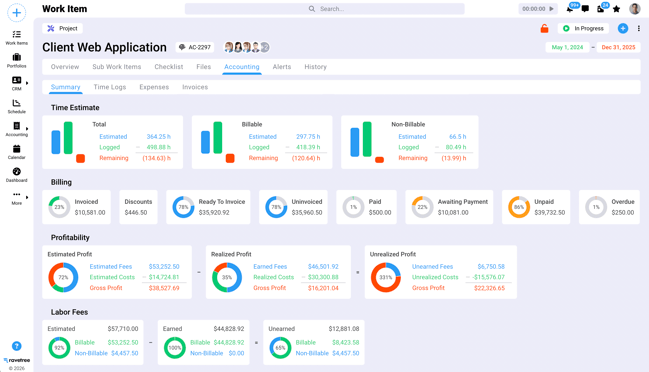The height and width of the screenshot is (372, 649).
Task: Click the Estimated Fees $53,252.50 value
Action: point(164,266)
